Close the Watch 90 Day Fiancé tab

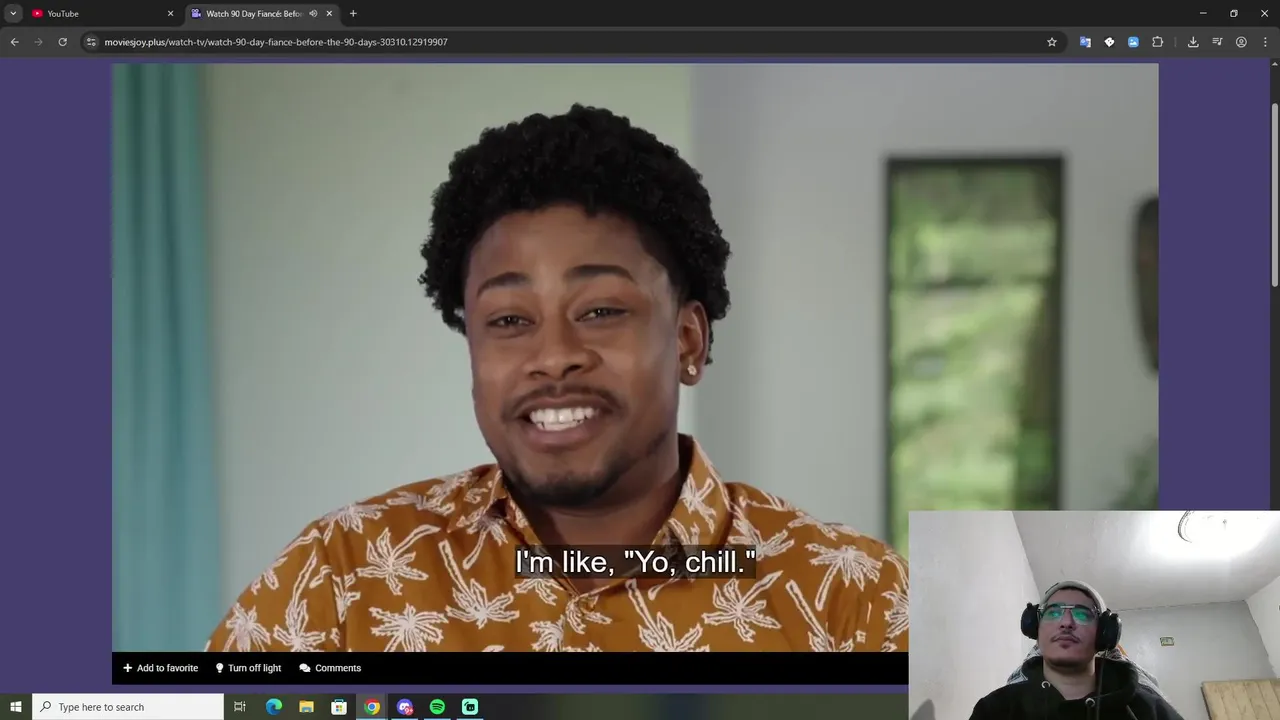tap(329, 13)
